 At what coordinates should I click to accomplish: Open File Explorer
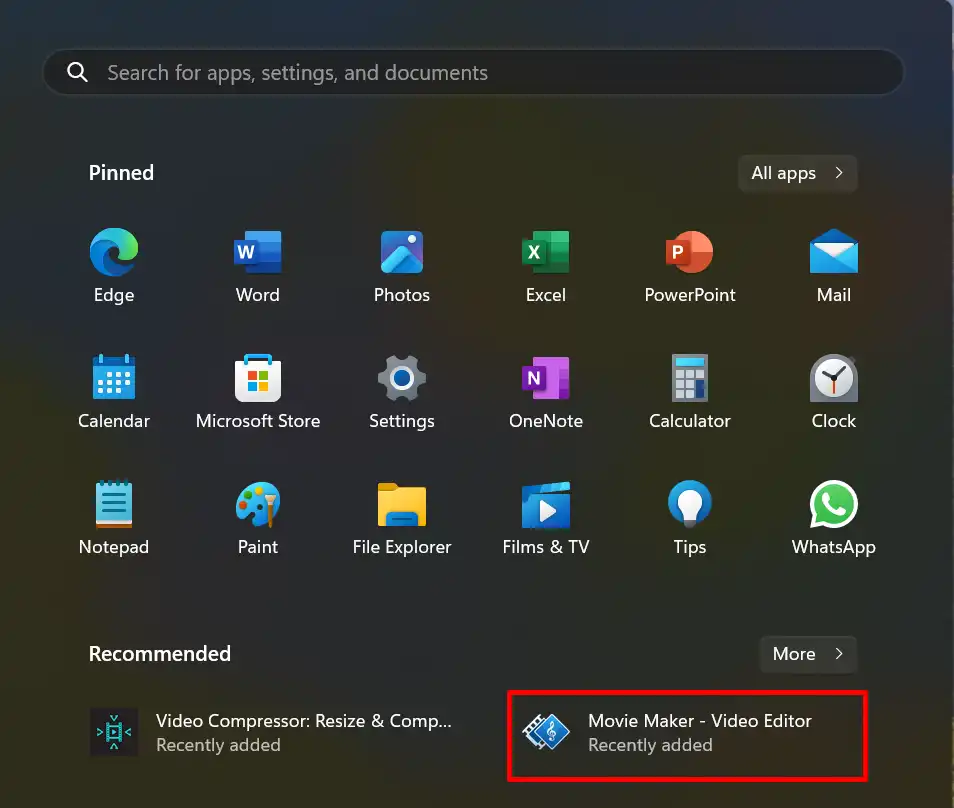pyautogui.click(x=402, y=517)
